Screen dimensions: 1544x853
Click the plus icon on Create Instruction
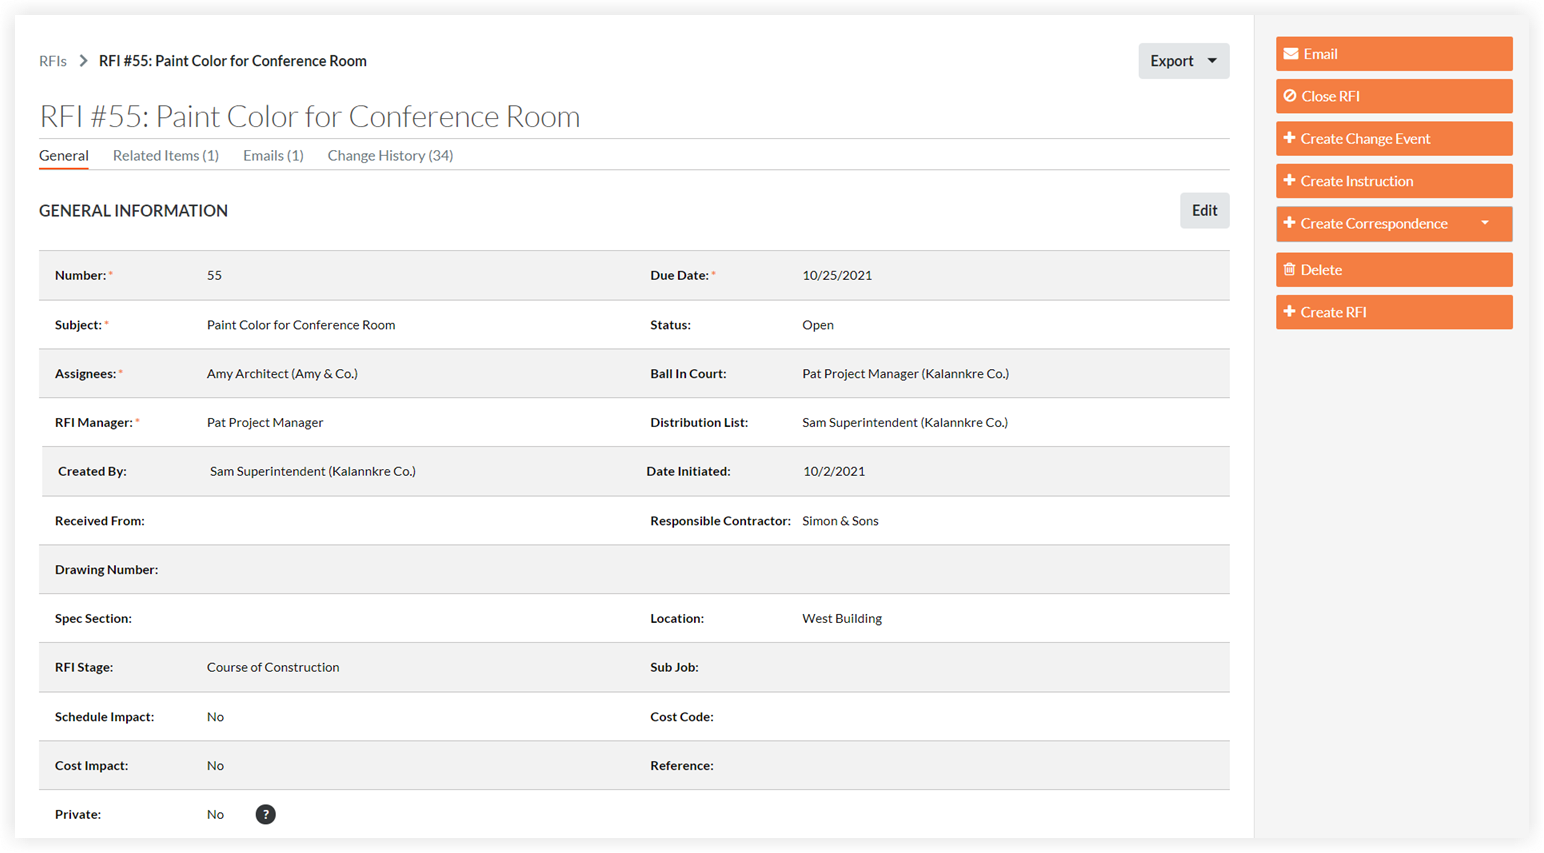[1289, 181]
